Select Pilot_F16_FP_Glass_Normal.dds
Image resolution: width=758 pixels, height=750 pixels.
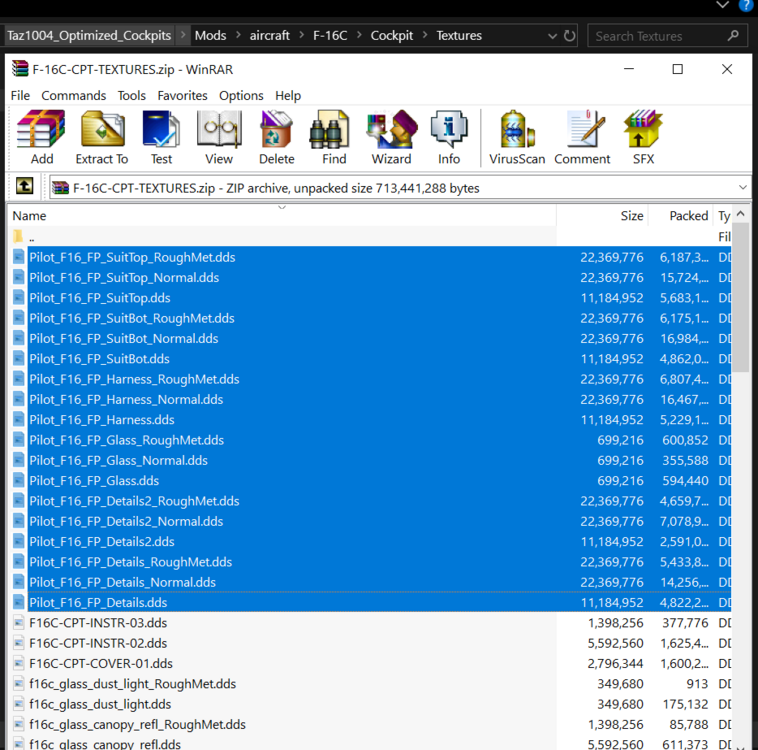tap(118, 460)
